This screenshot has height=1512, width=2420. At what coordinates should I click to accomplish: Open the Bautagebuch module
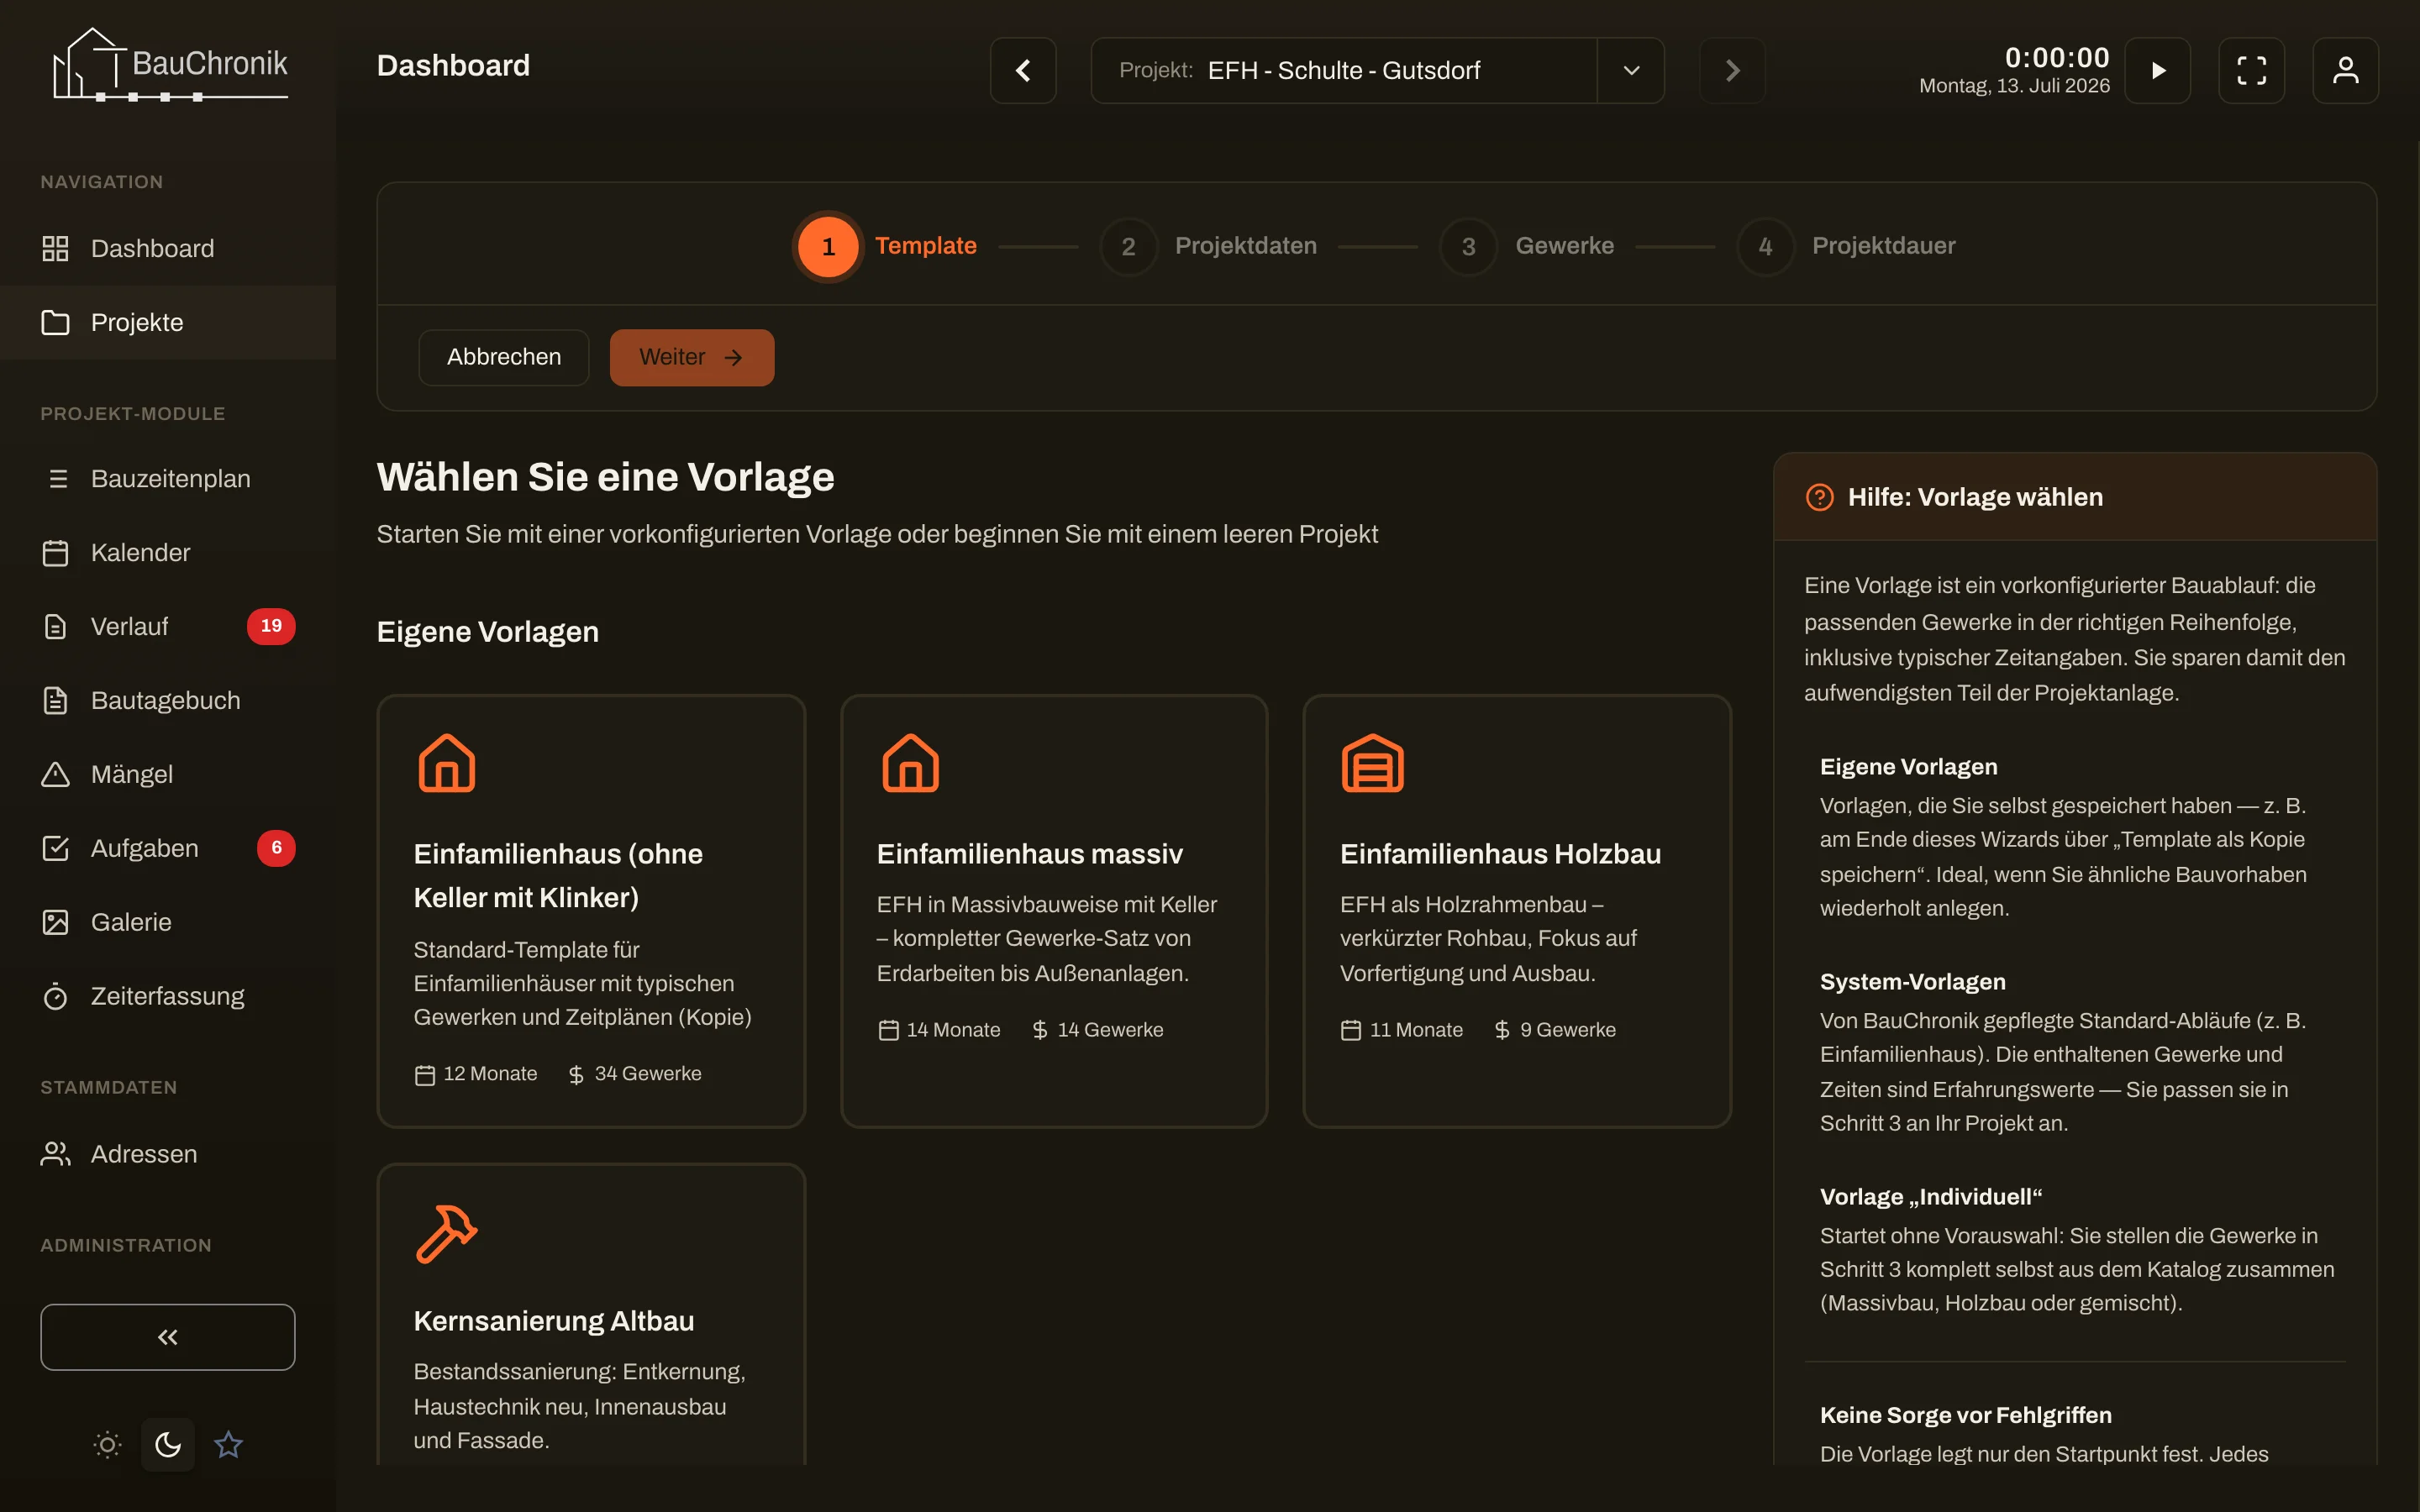point(168,701)
